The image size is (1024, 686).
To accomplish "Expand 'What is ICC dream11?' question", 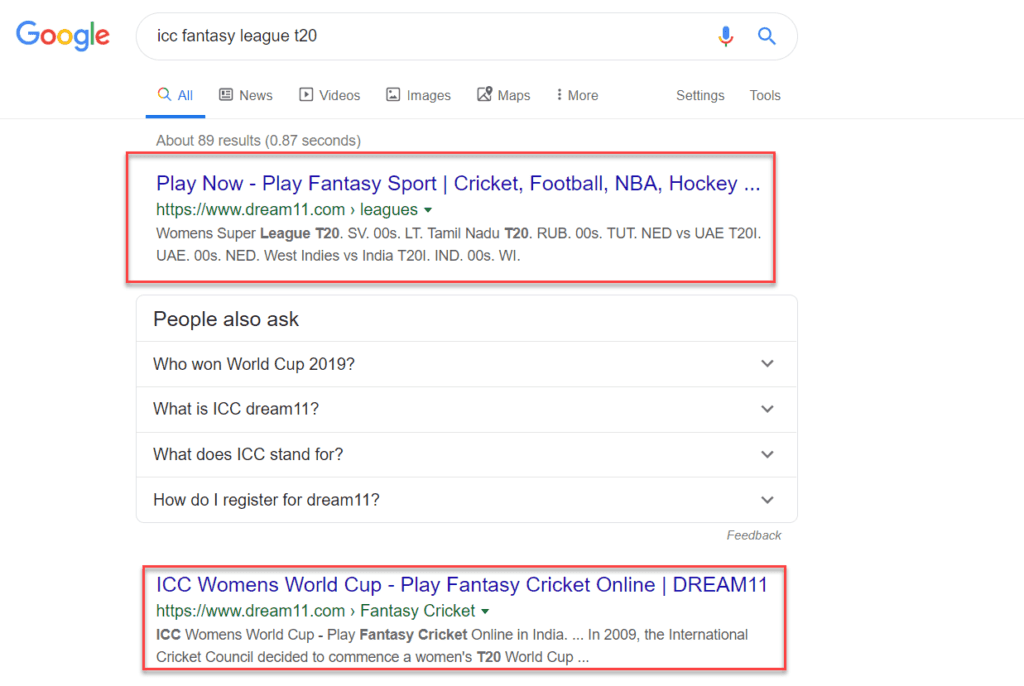I will [466, 409].
